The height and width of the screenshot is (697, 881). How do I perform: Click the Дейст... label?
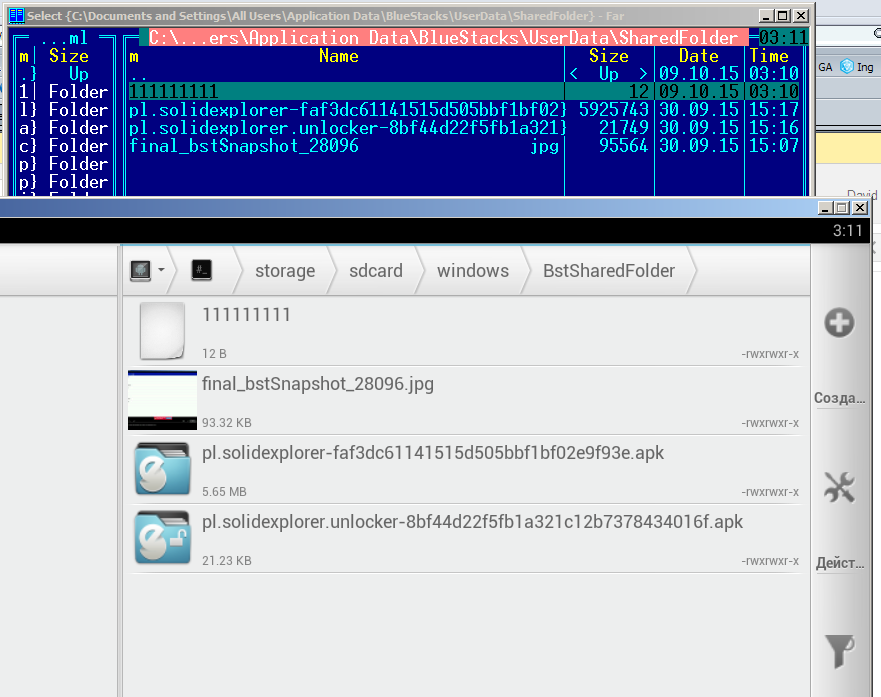pos(840,563)
